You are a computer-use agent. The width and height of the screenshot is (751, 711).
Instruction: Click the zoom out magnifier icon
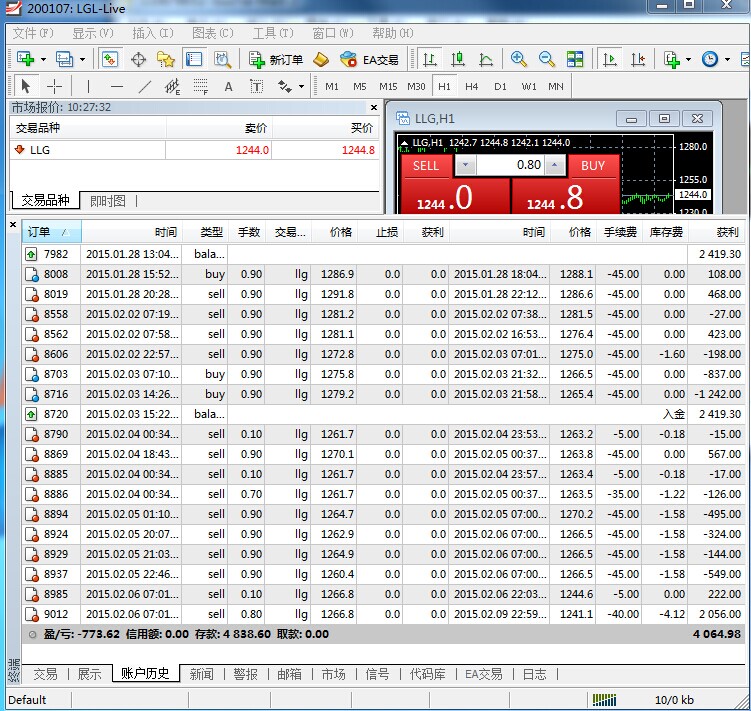click(x=546, y=59)
